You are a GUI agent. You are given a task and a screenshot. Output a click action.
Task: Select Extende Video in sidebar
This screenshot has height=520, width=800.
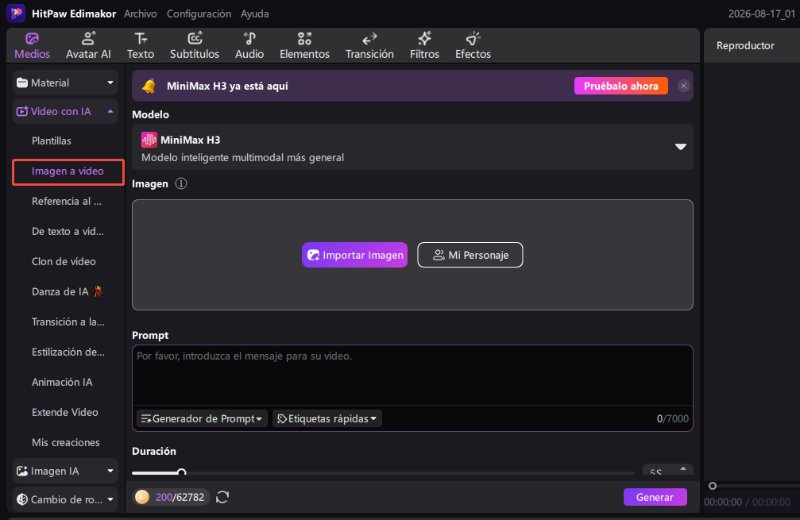[65, 412]
